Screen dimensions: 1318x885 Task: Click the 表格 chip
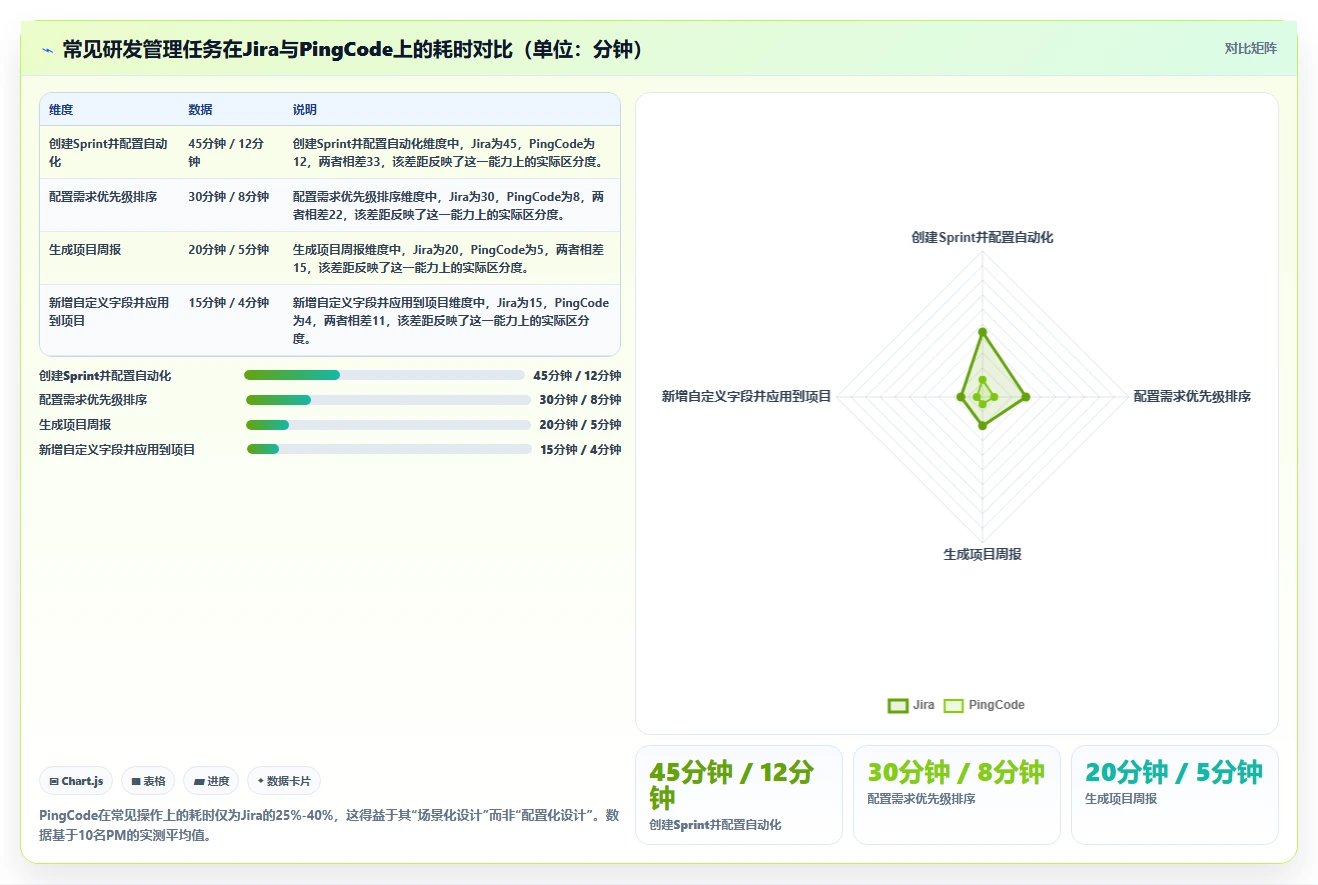pos(148,781)
